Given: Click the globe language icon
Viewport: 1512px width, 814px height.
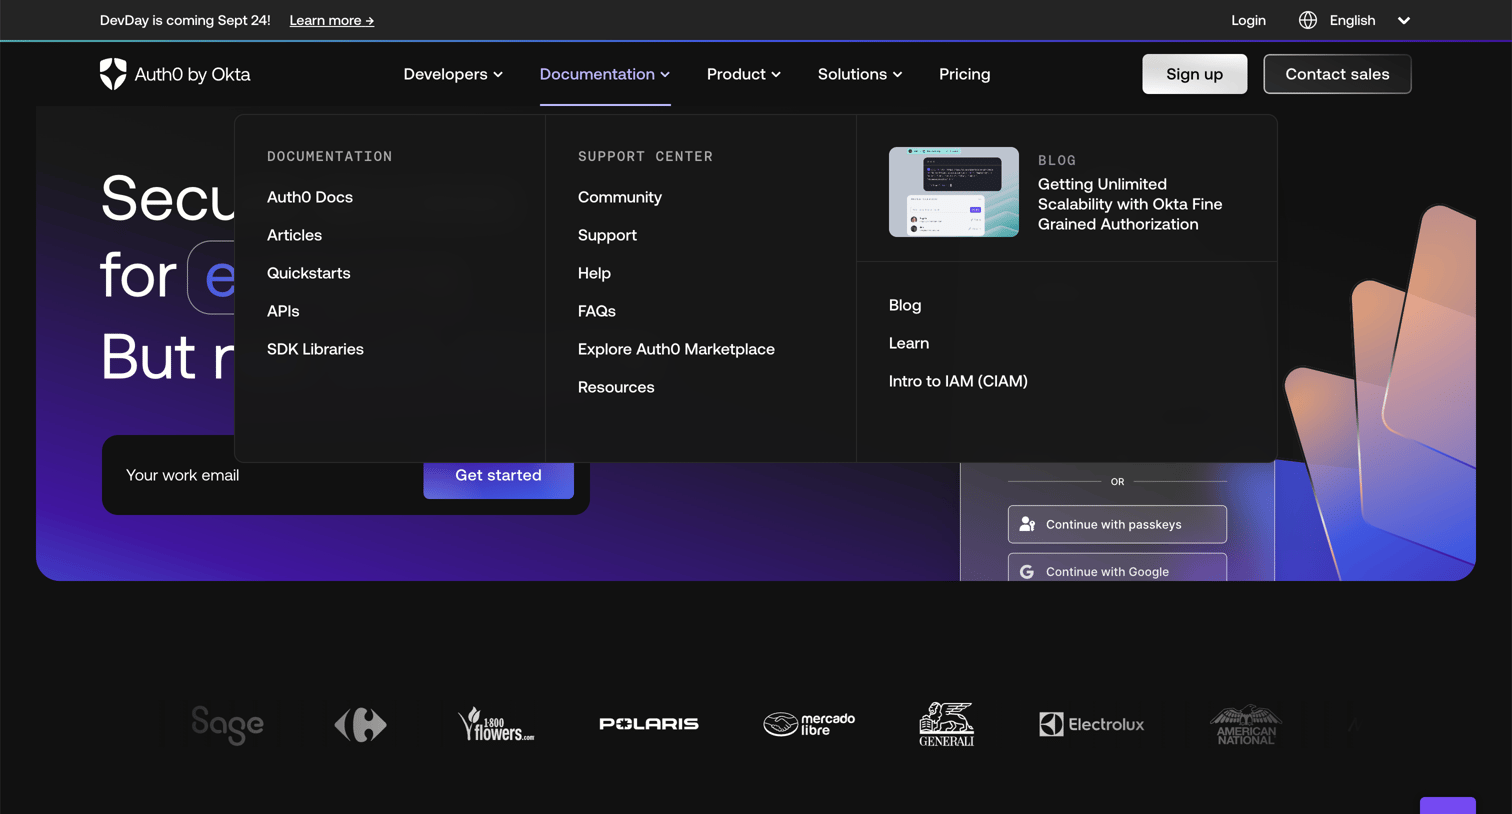Looking at the screenshot, I should pyautogui.click(x=1308, y=20).
